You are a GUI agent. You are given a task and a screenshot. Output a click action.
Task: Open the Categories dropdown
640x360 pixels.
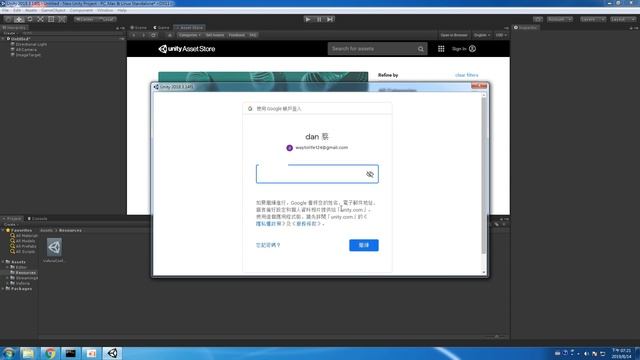pos(189,35)
